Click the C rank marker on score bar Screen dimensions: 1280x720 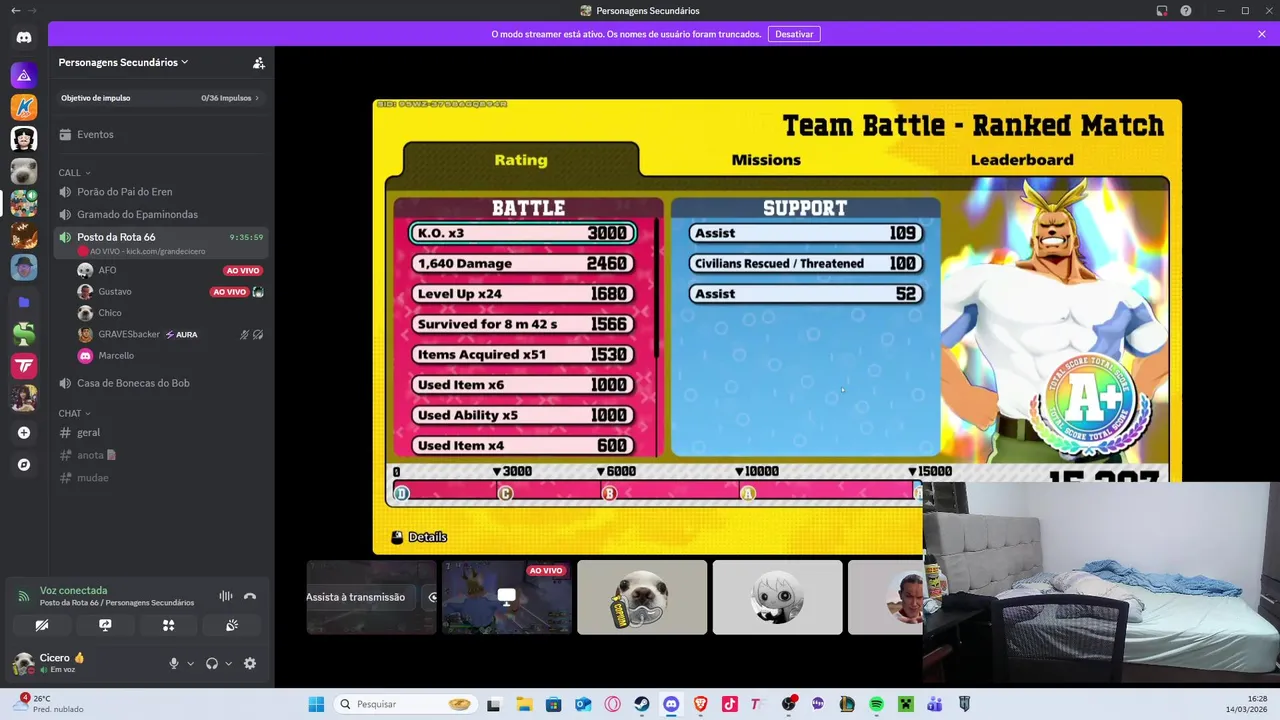pyautogui.click(x=505, y=493)
